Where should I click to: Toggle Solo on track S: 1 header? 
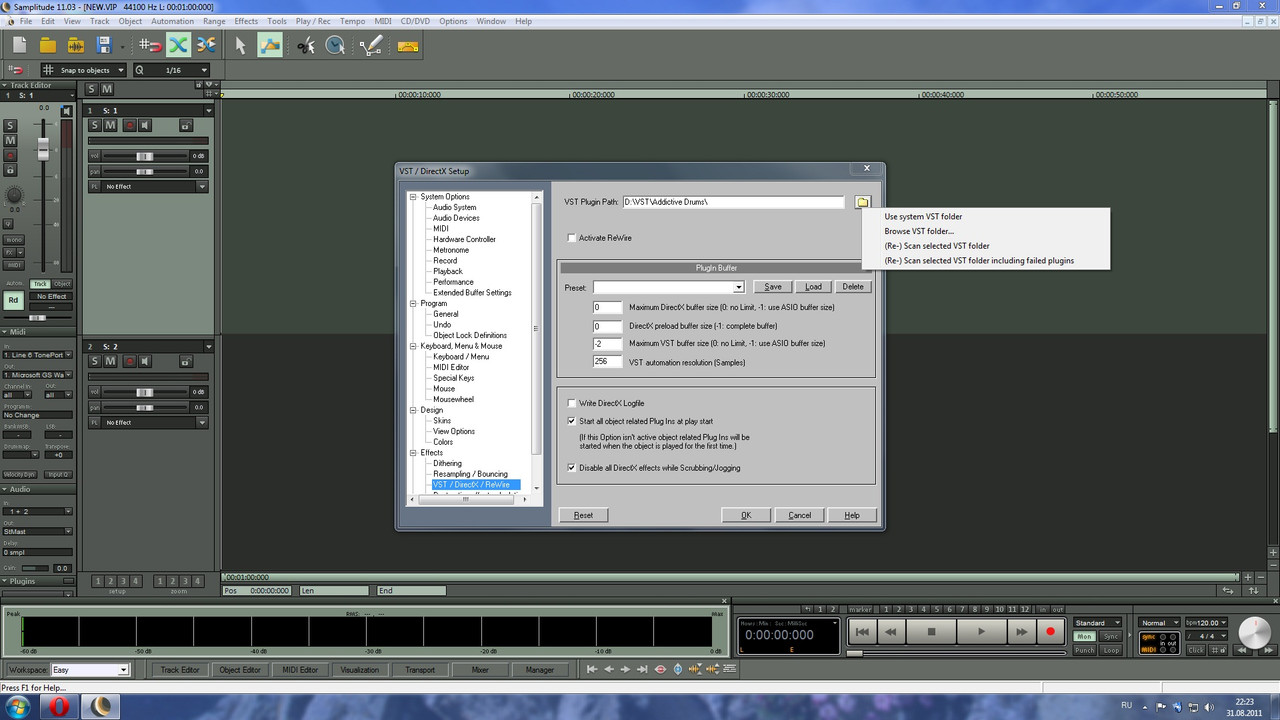pyautogui.click(x=95, y=125)
